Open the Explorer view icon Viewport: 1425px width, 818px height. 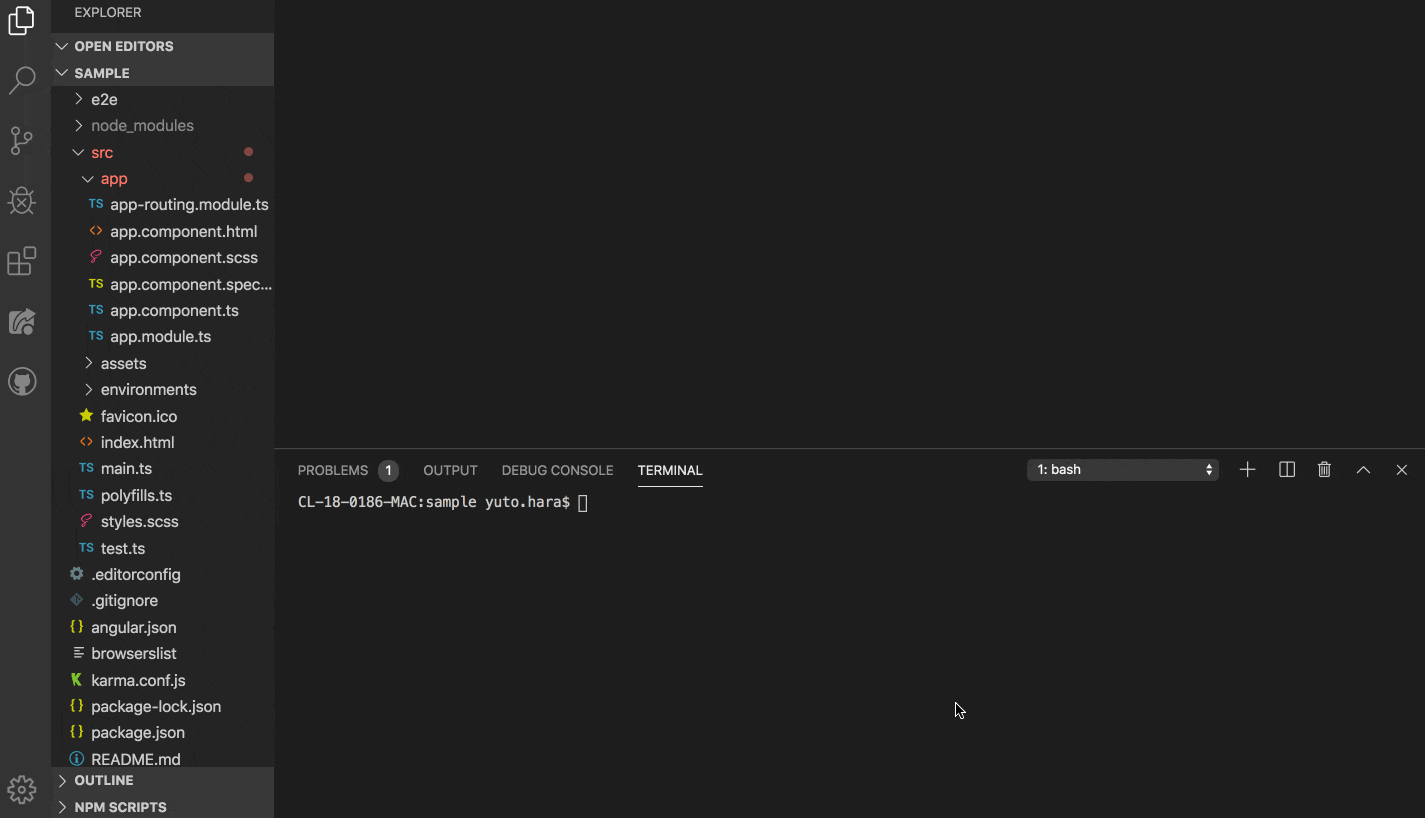22,20
